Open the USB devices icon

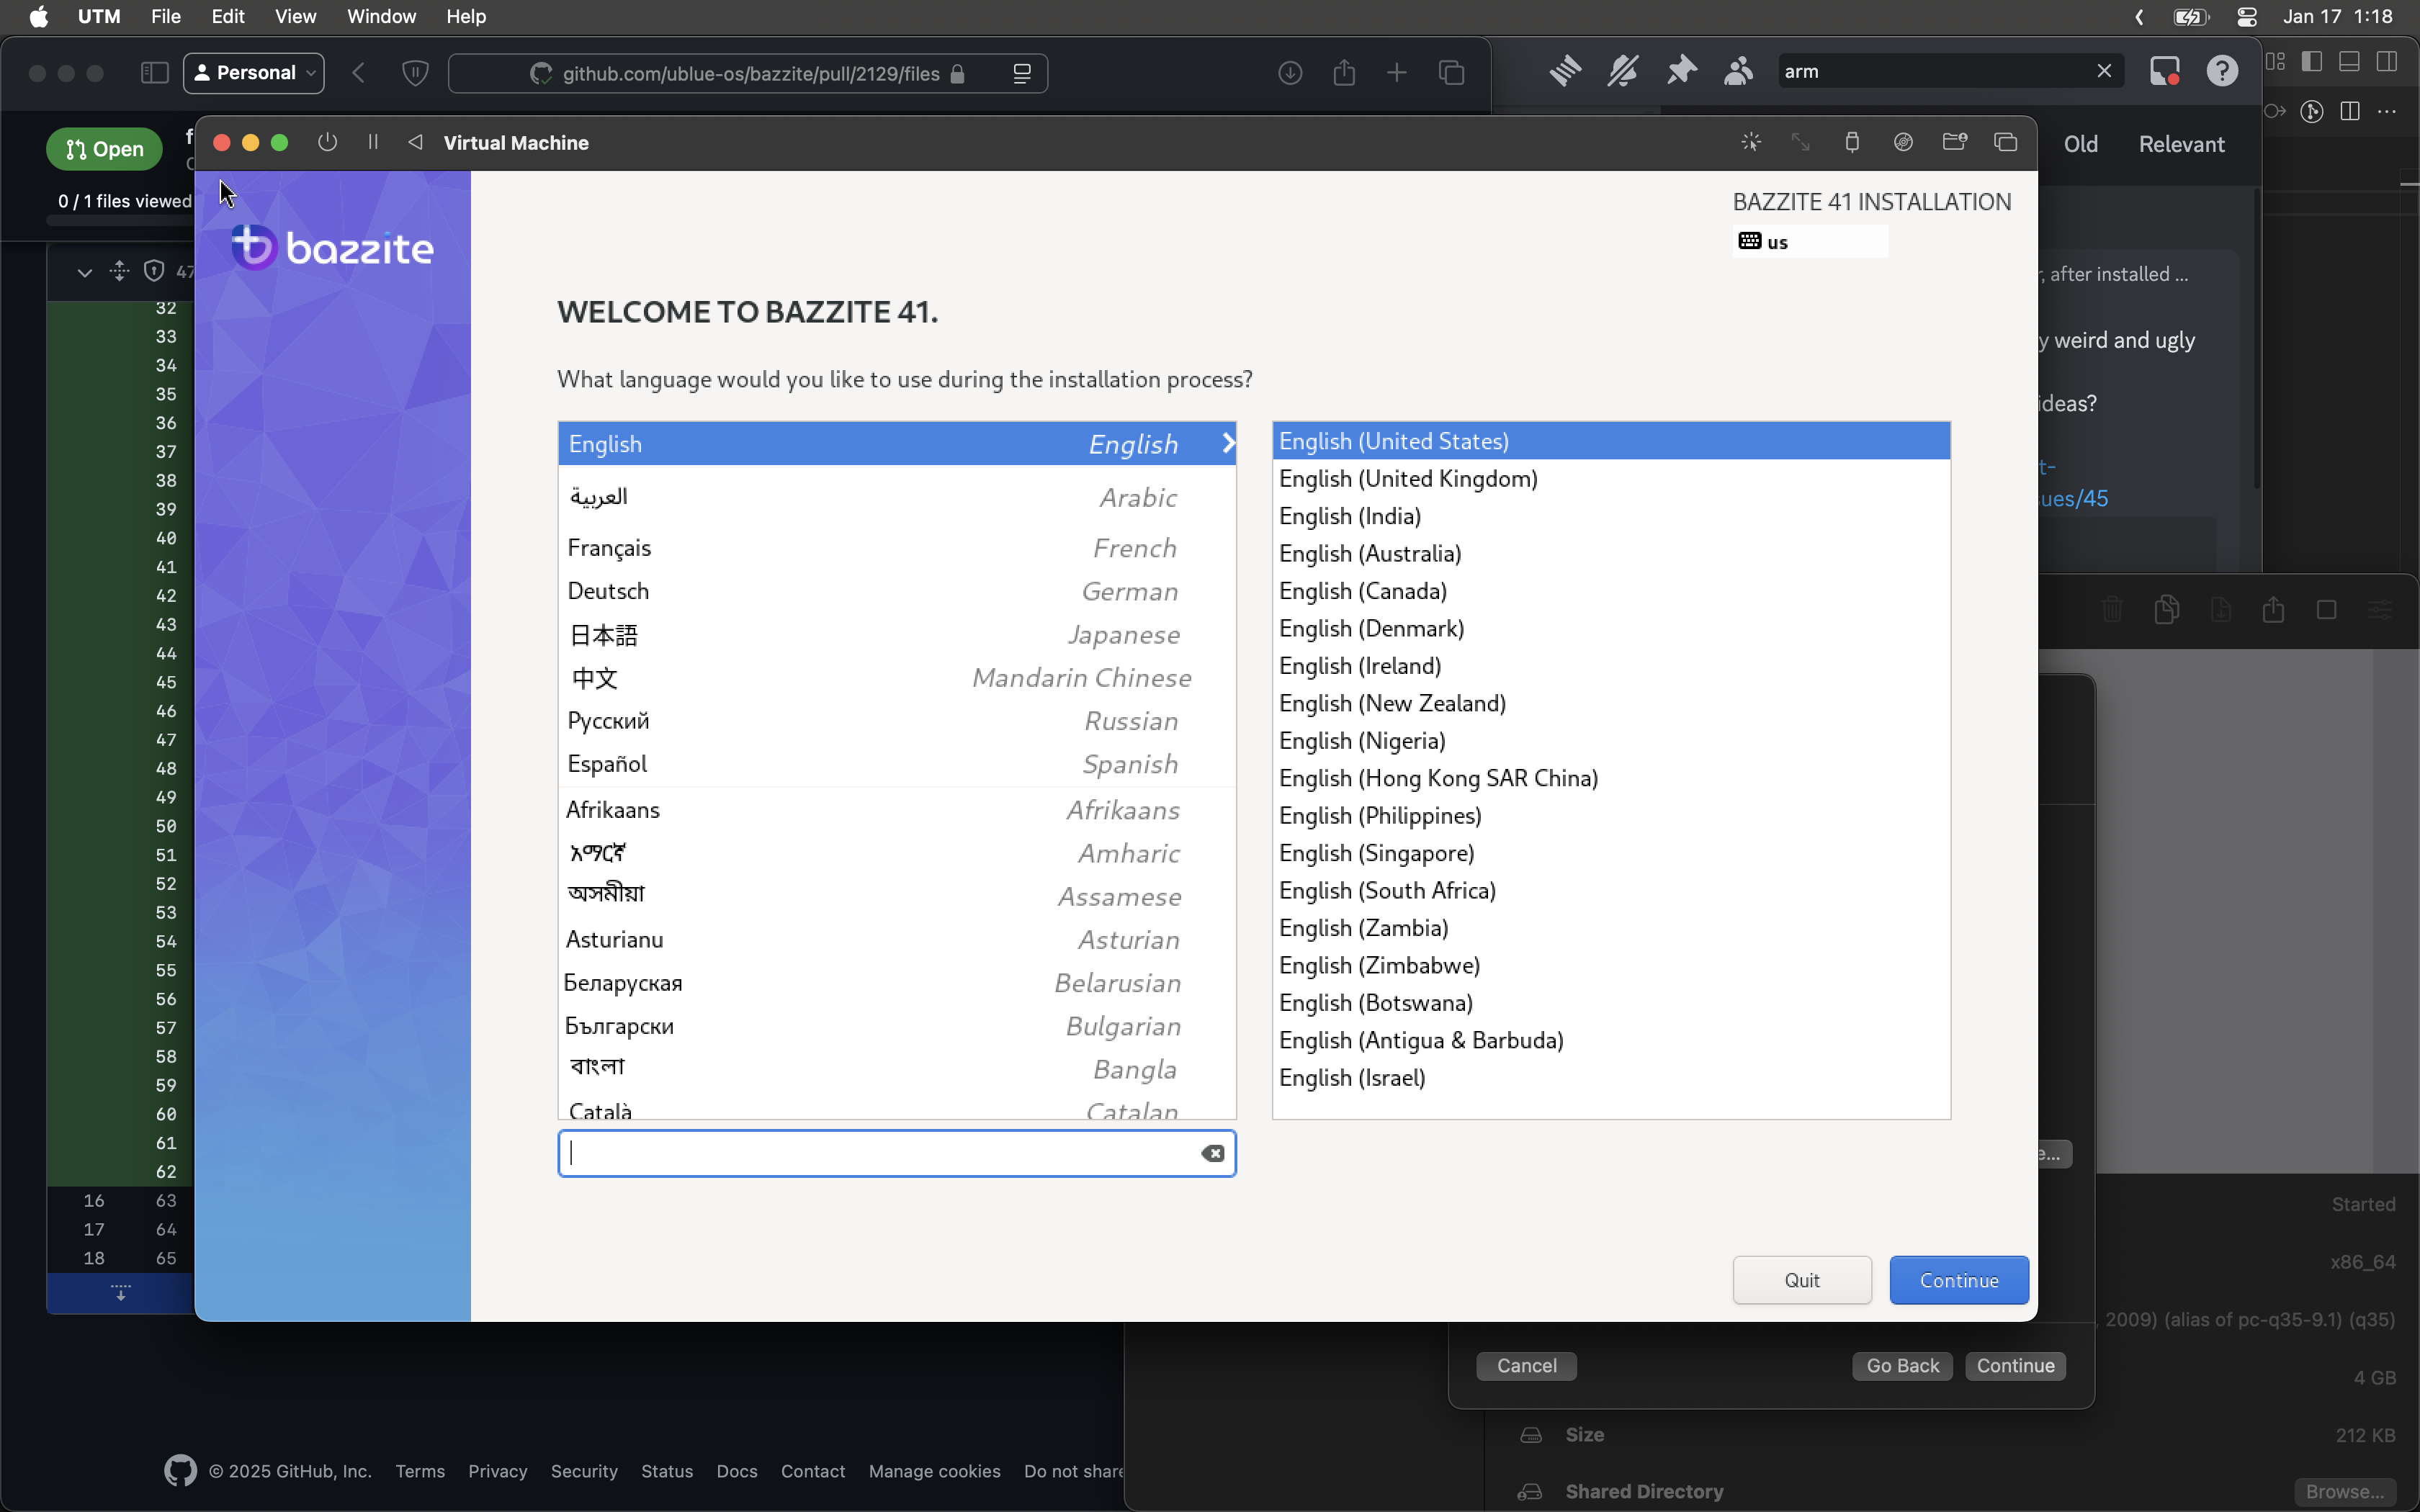click(1852, 142)
